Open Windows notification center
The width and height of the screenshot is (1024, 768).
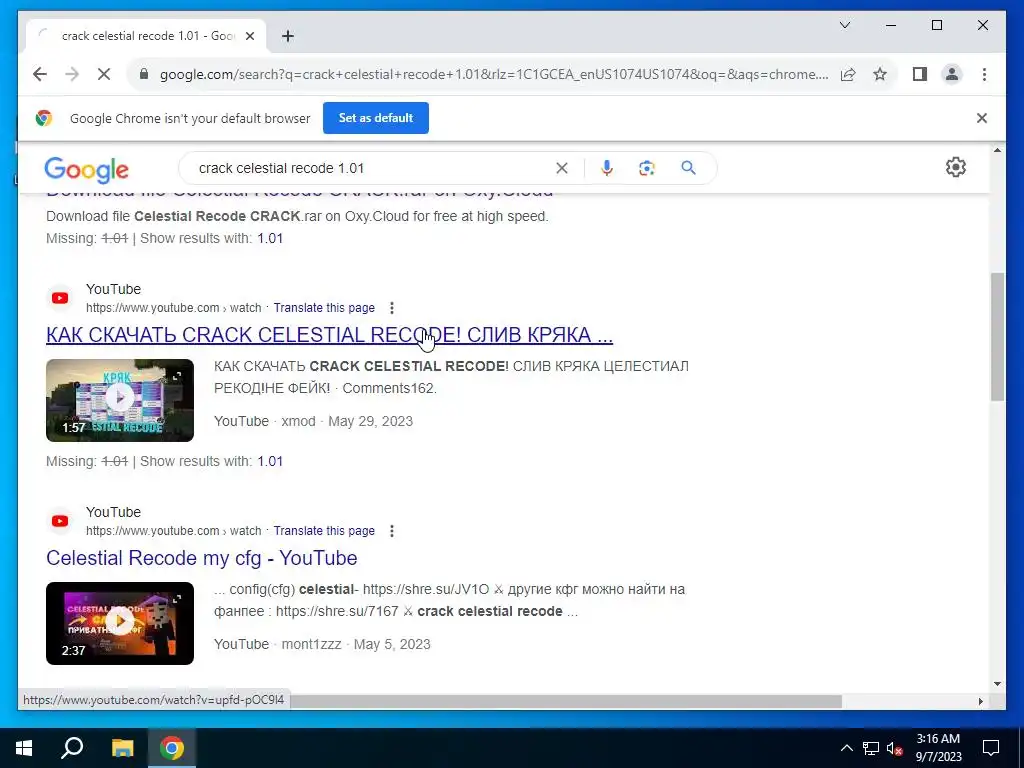(x=991, y=748)
